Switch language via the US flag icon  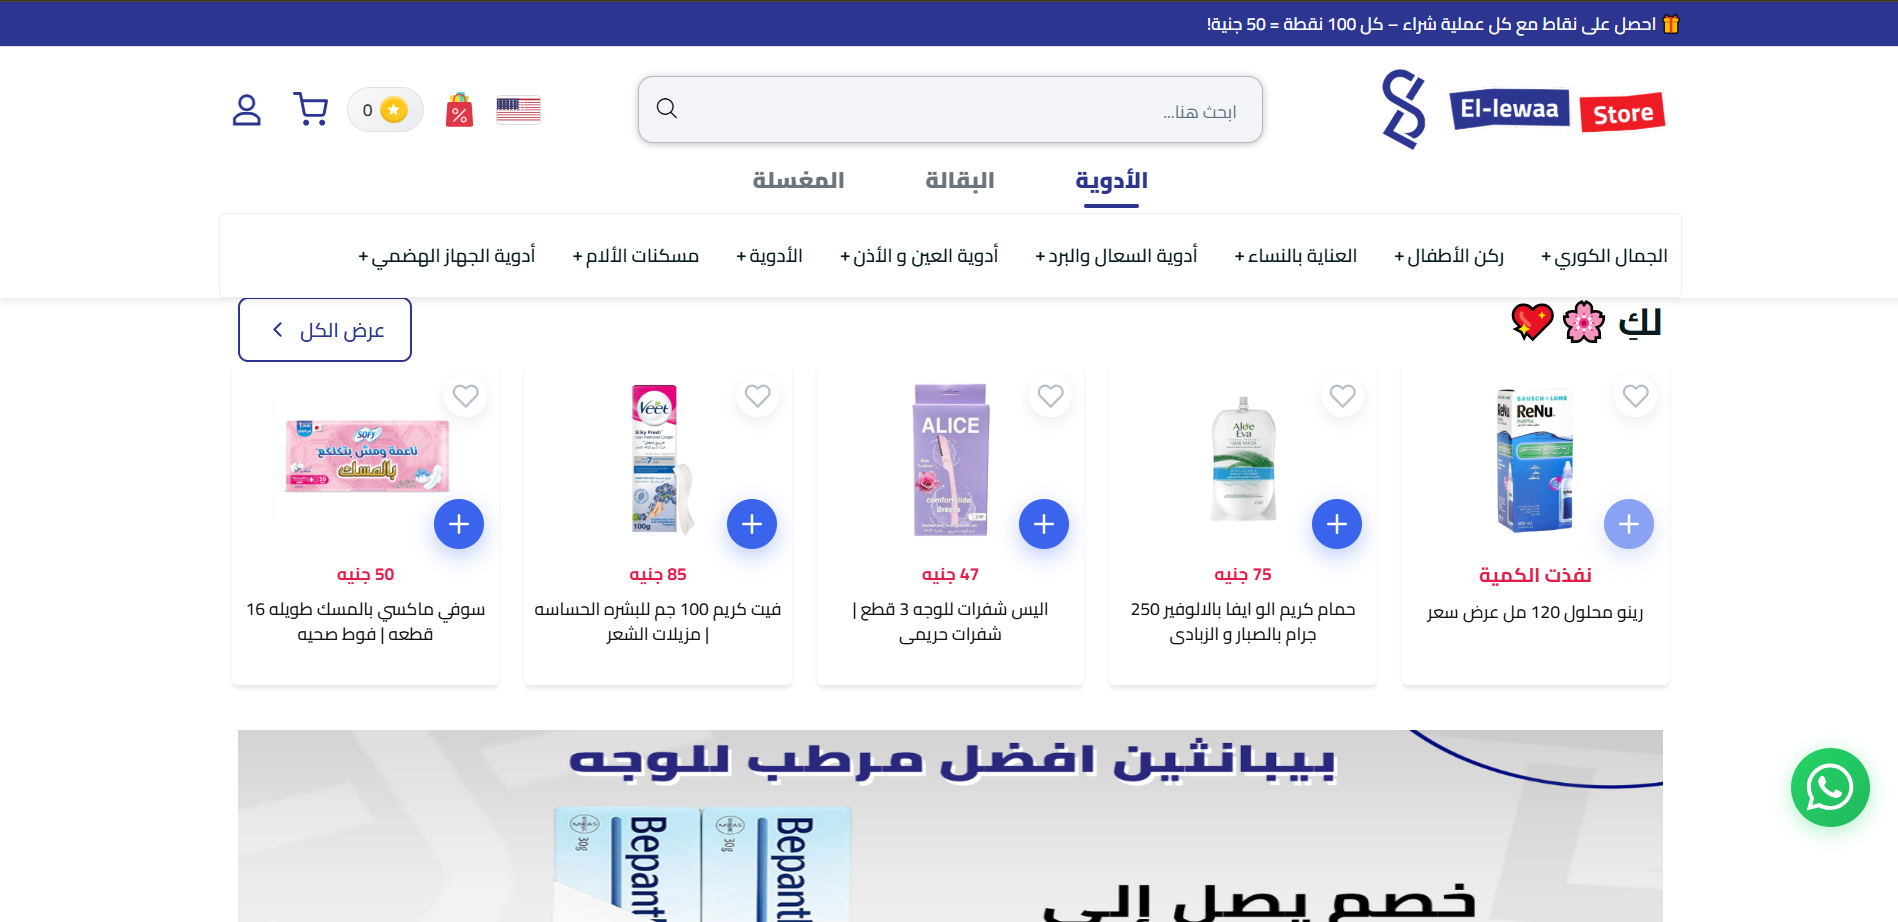(x=518, y=110)
